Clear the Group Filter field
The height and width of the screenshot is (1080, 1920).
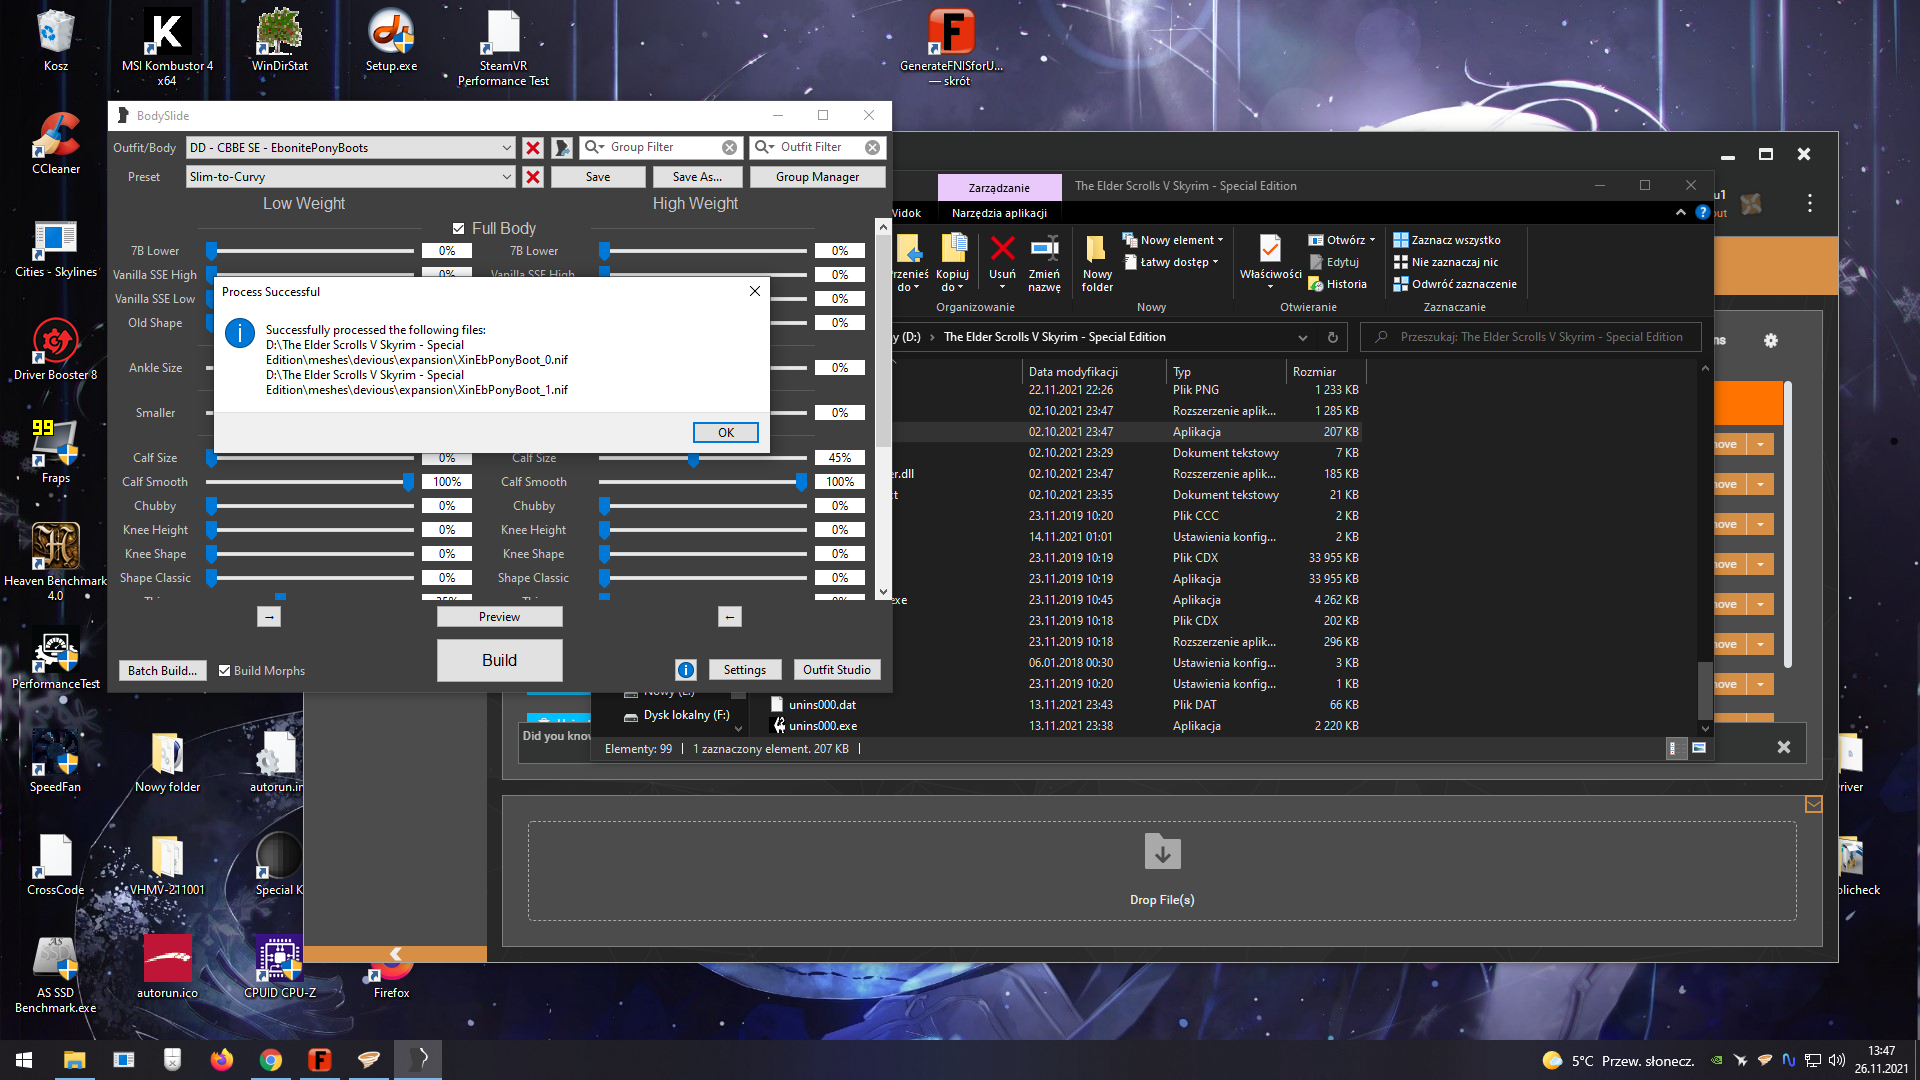[x=729, y=147]
